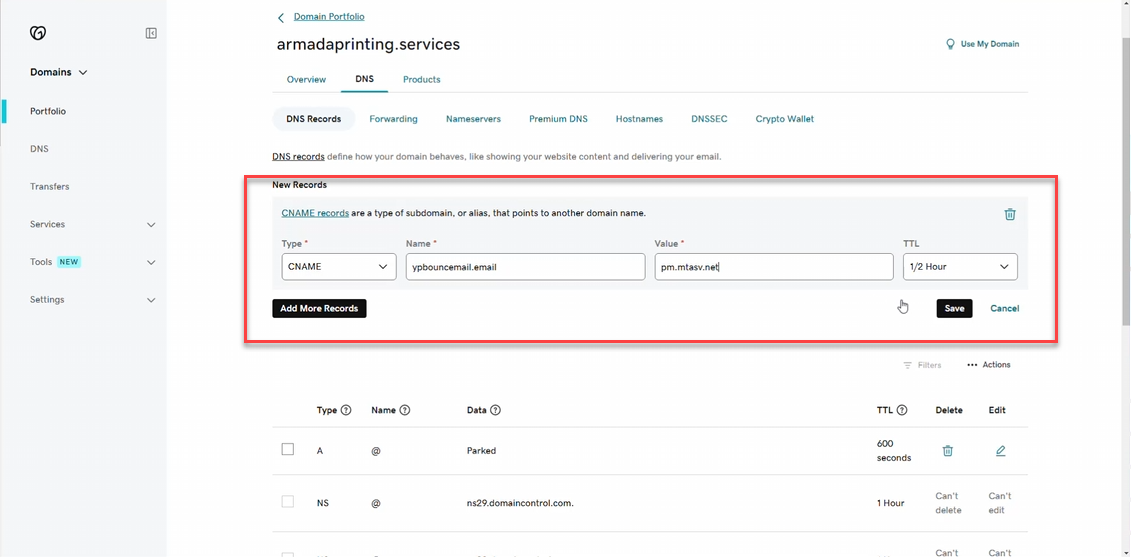
Task: Expand the Domains sidebar menu
Action: 58,72
